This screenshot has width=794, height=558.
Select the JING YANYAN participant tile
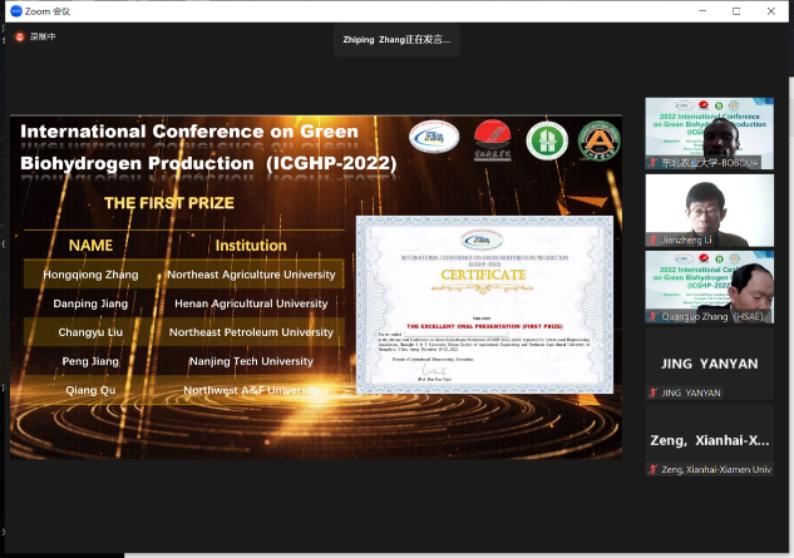click(709, 364)
